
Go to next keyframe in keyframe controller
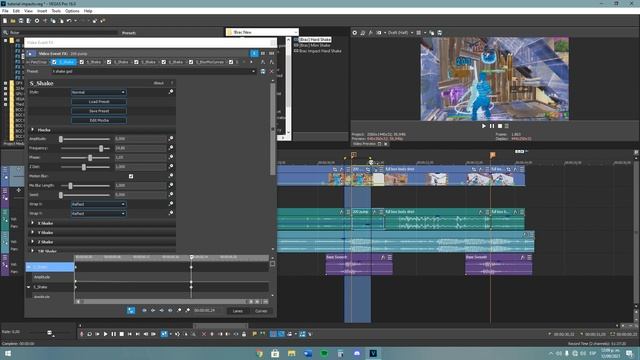click(162, 311)
